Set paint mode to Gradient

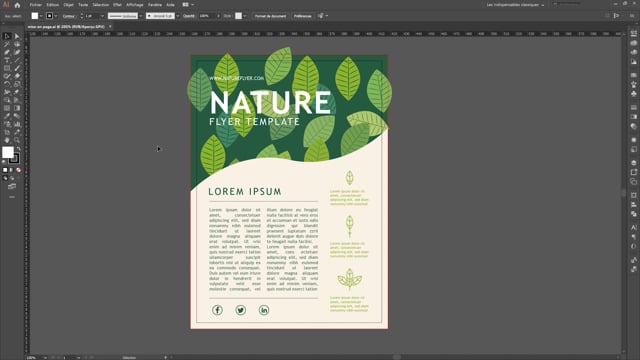(11, 170)
